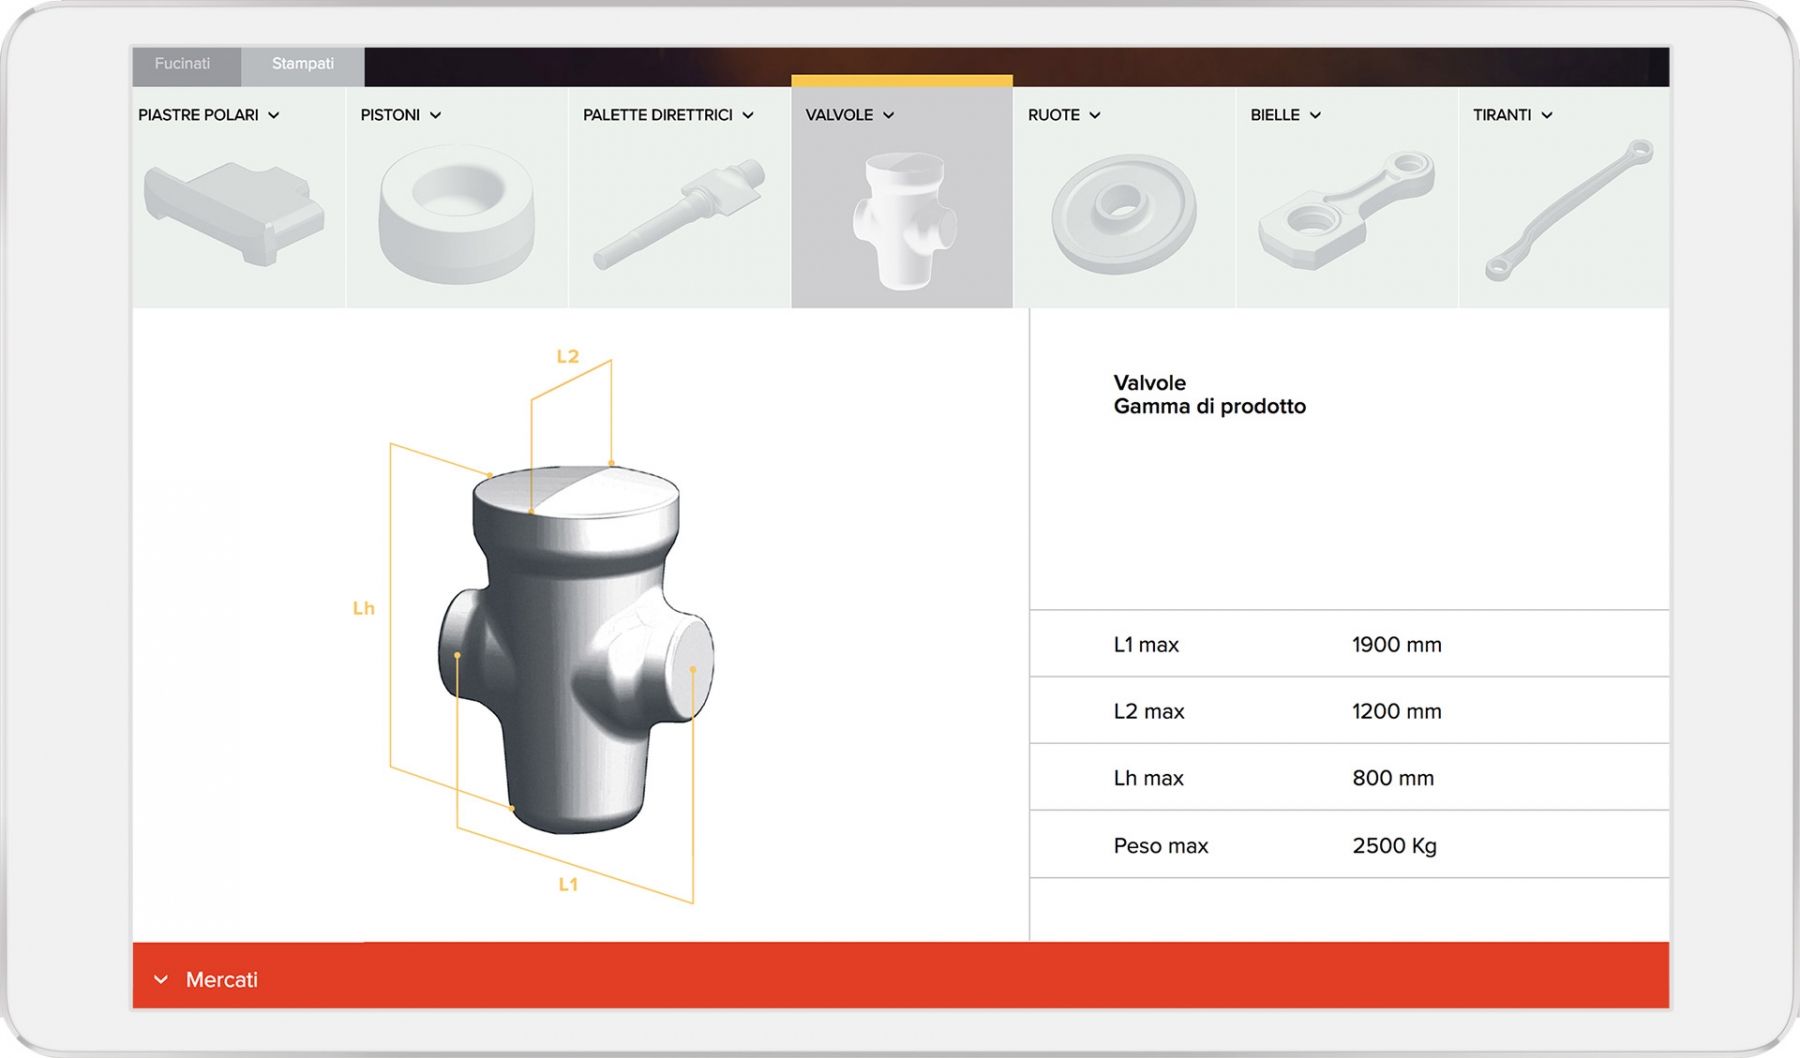Select the Pistoni ring product image
1800x1058 pixels.
click(x=457, y=214)
